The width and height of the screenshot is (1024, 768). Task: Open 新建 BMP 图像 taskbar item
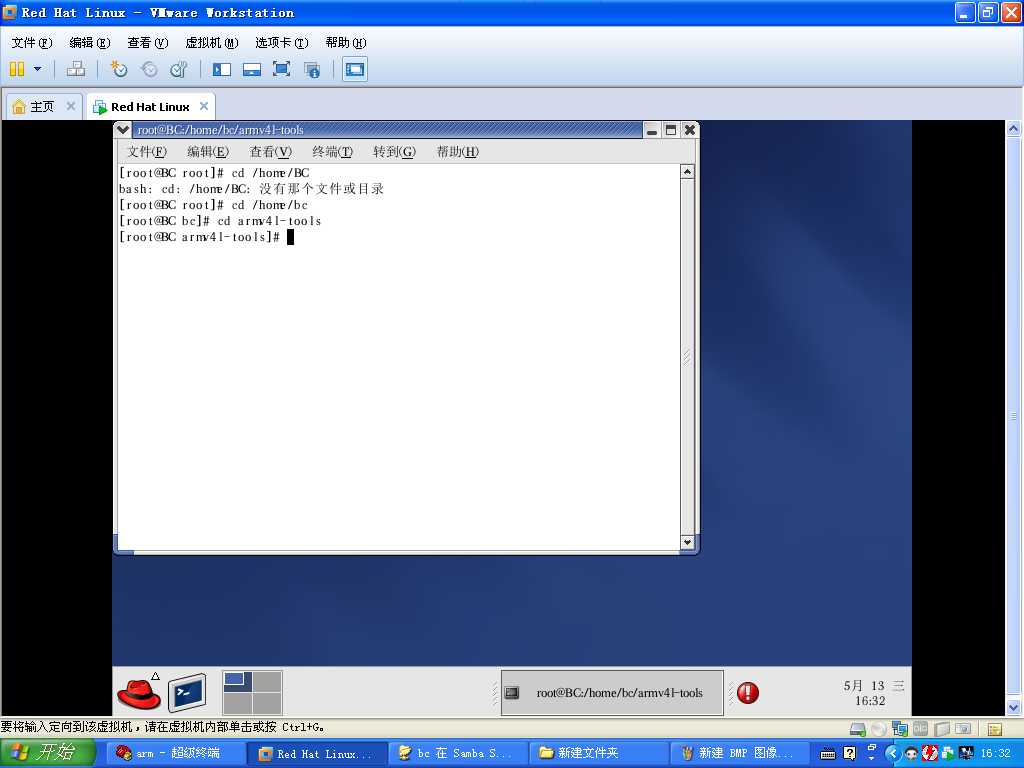(x=740, y=753)
